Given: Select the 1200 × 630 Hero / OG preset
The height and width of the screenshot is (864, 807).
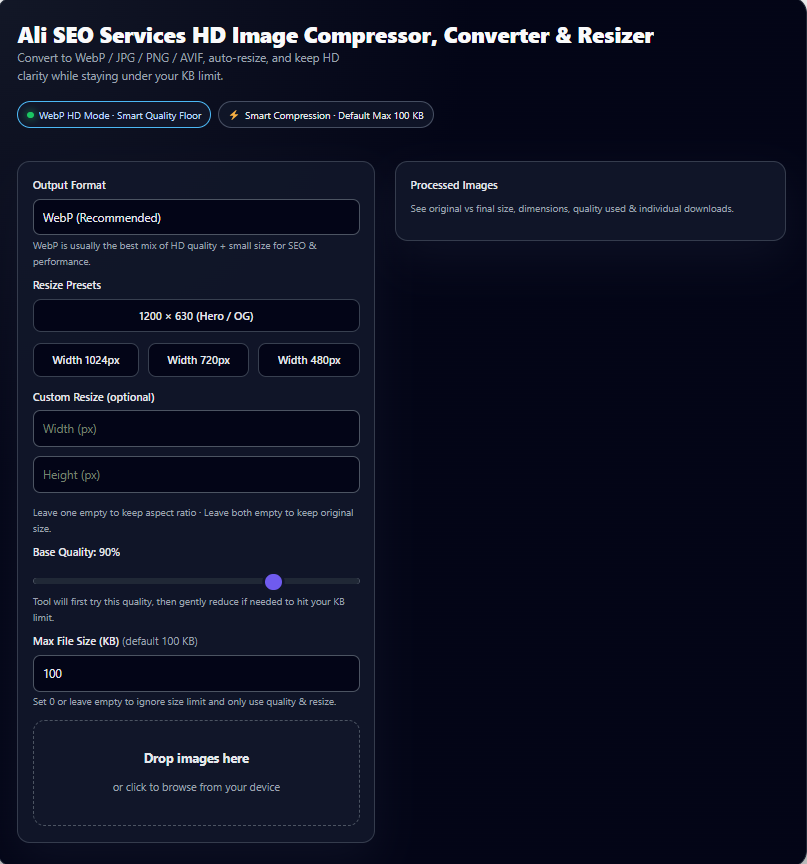Looking at the screenshot, I should click(x=196, y=315).
